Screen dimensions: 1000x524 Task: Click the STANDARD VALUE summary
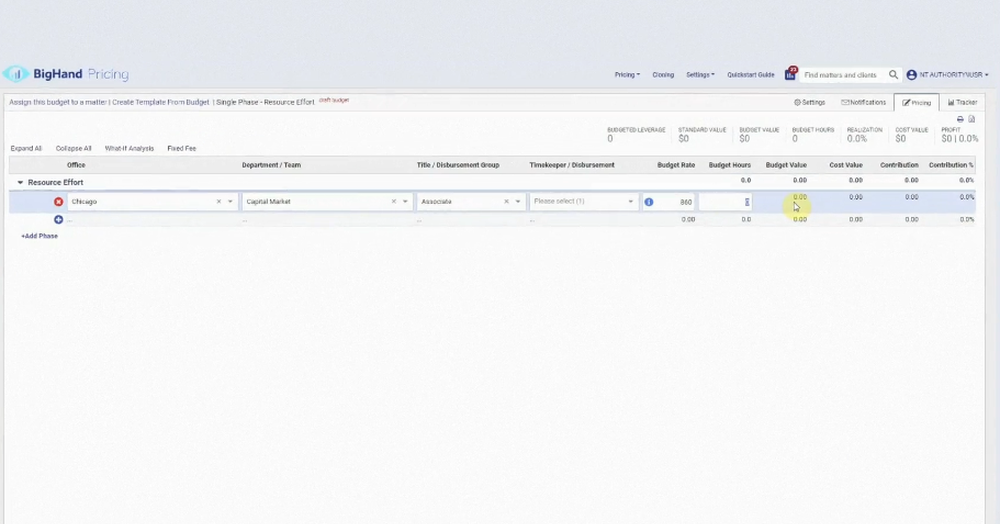tap(702, 135)
